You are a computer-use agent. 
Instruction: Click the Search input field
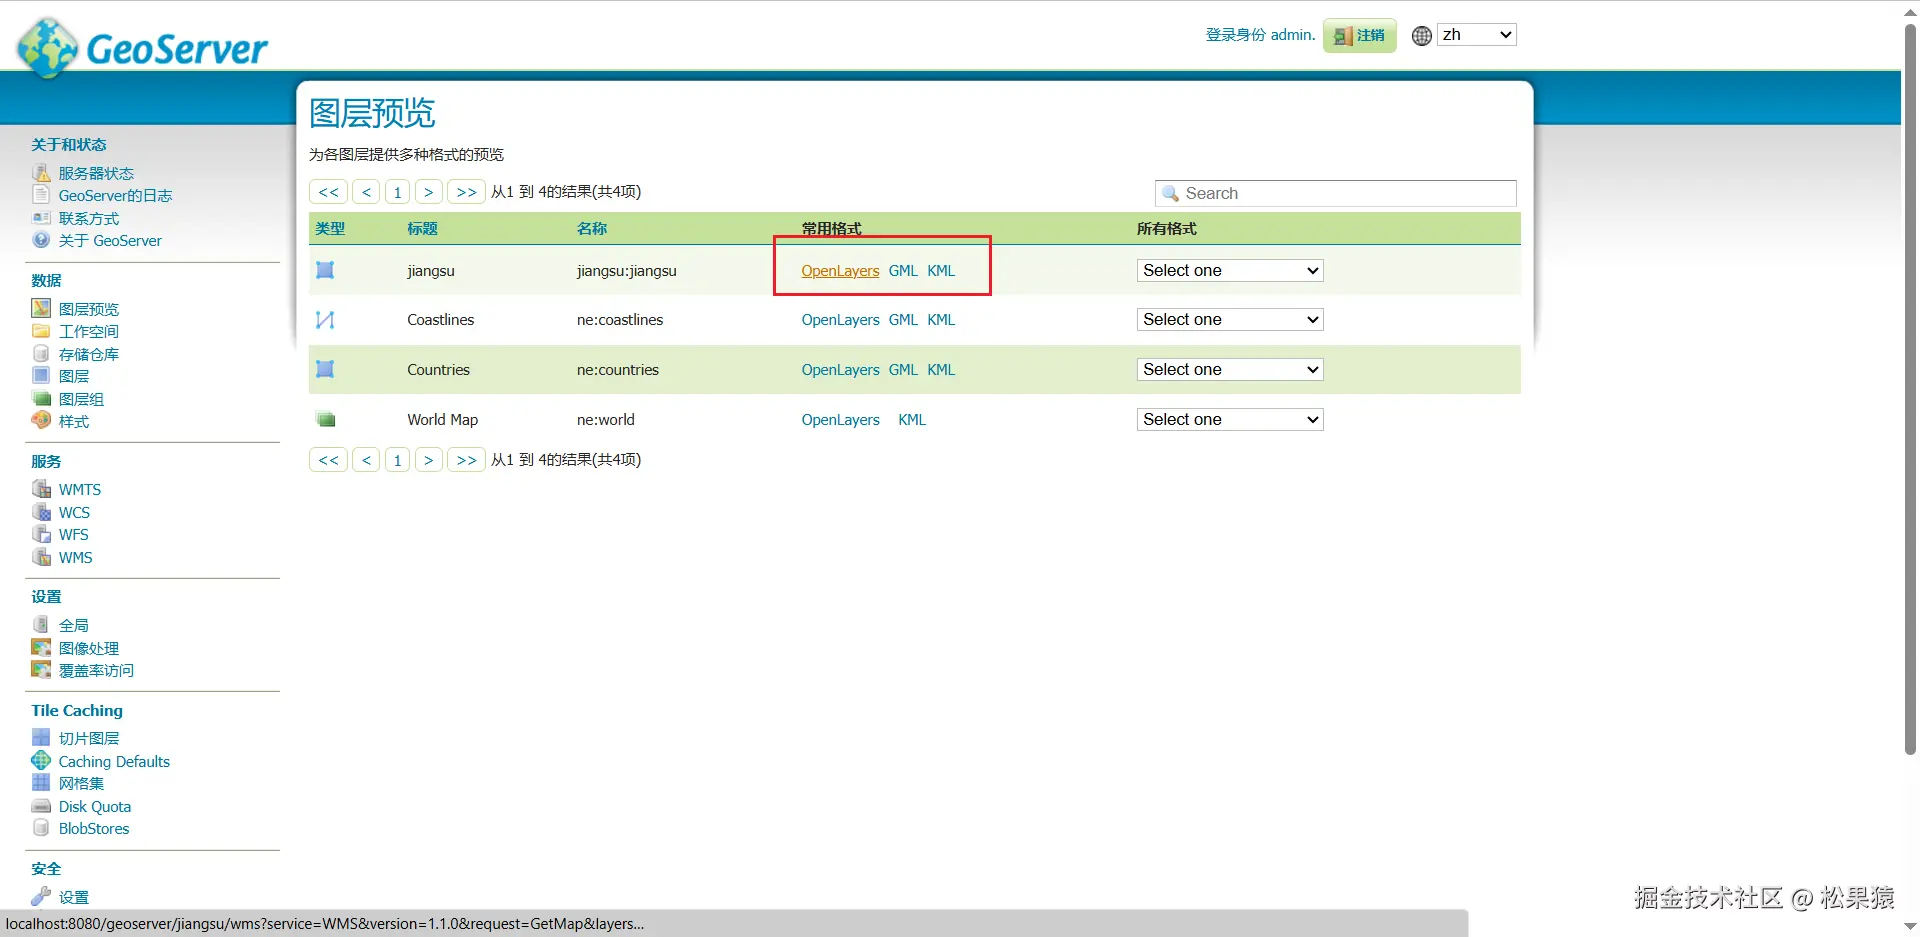(1336, 193)
